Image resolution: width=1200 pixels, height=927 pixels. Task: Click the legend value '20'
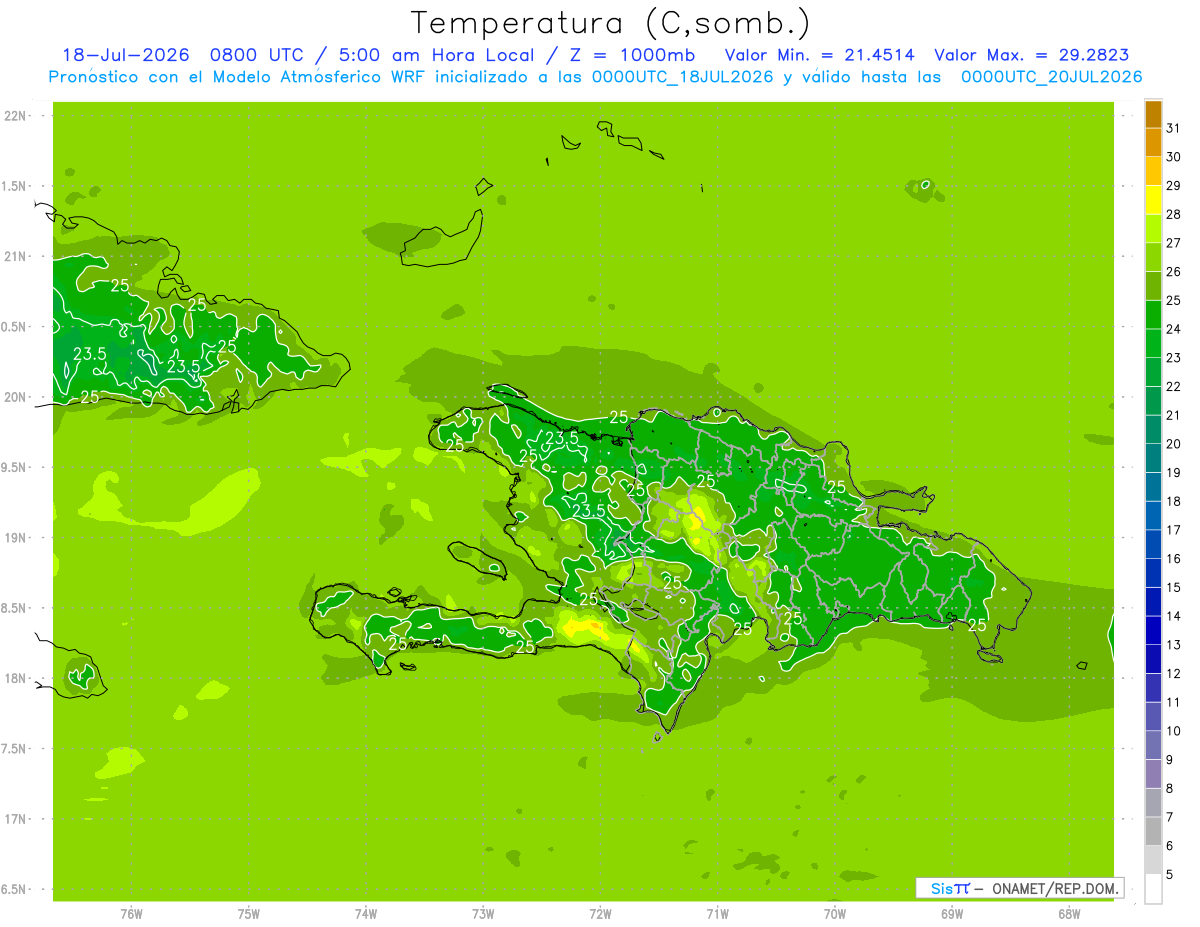click(x=1173, y=444)
